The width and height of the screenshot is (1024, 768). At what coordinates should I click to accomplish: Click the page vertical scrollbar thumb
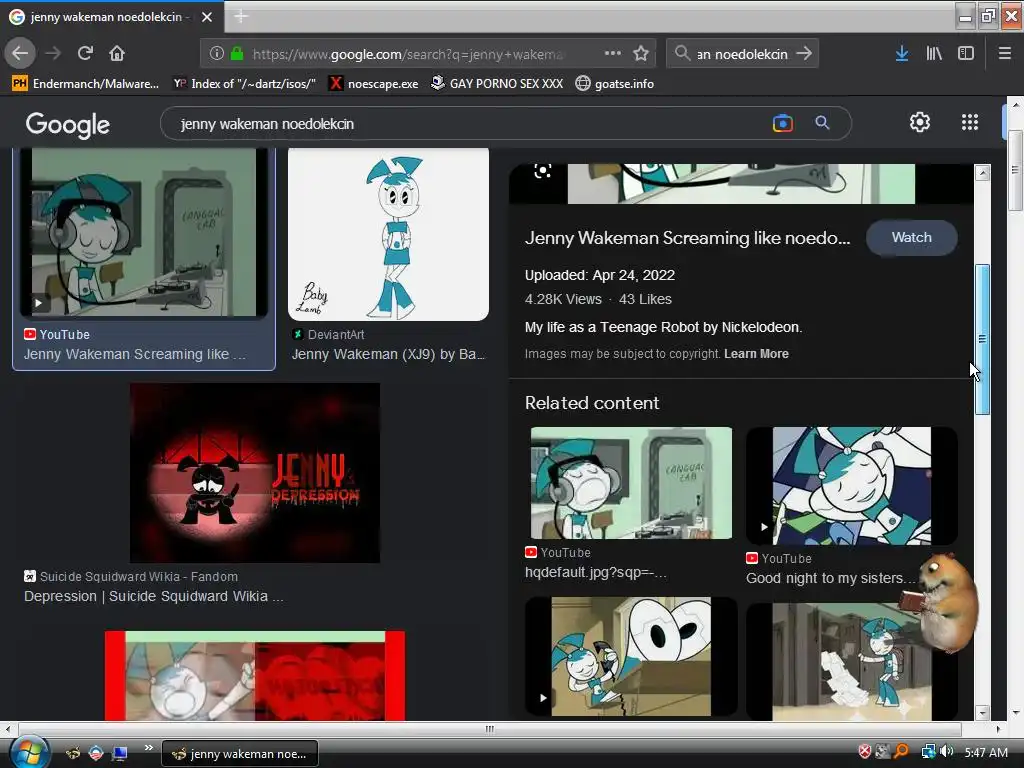click(x=1015, y=170)
